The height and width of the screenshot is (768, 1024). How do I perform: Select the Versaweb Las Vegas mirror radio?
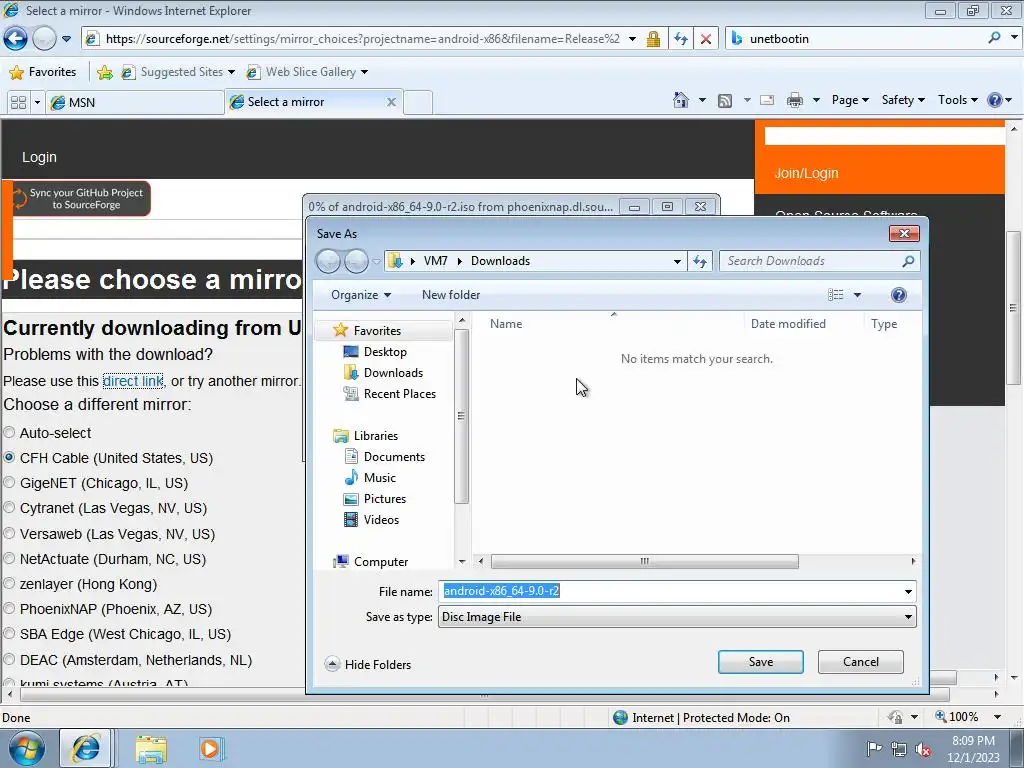9,534
